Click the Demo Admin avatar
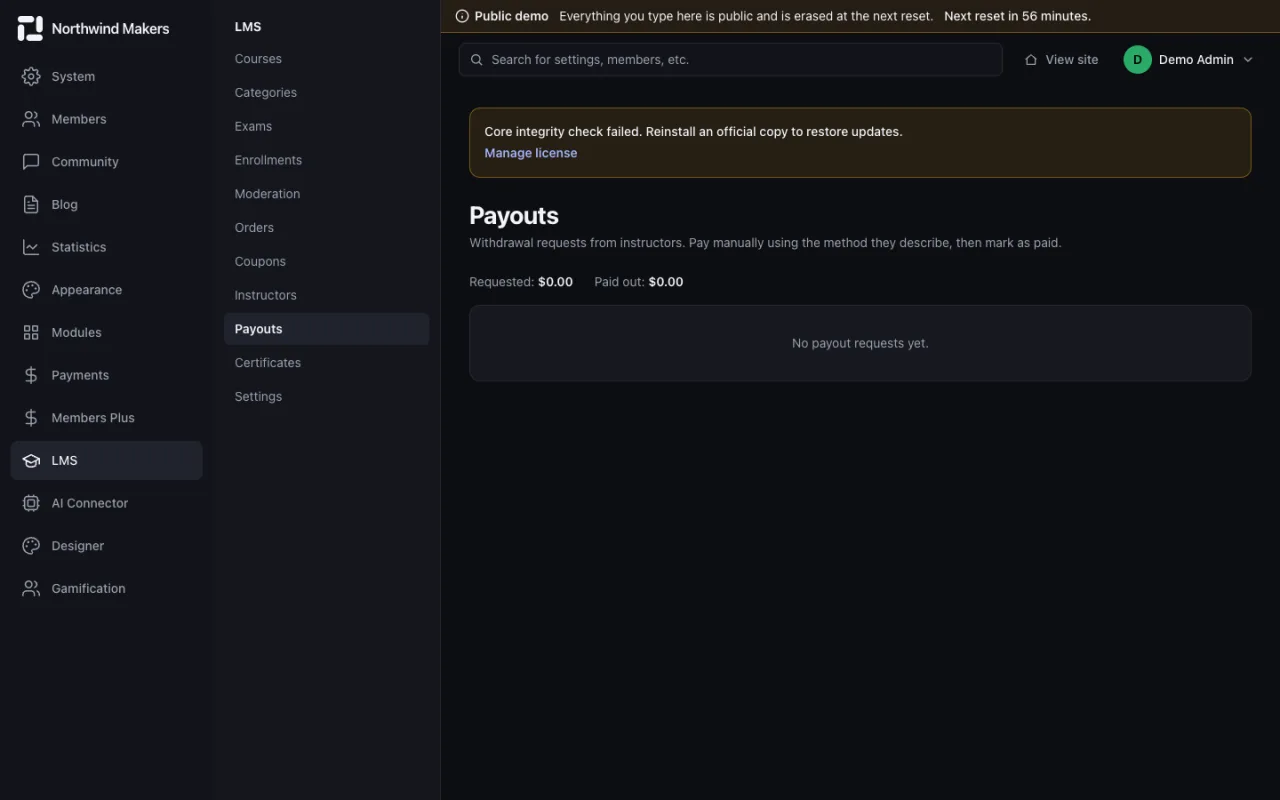Image resolution: width=1280 pixels, height=800 pixels. coord(1137,60)
